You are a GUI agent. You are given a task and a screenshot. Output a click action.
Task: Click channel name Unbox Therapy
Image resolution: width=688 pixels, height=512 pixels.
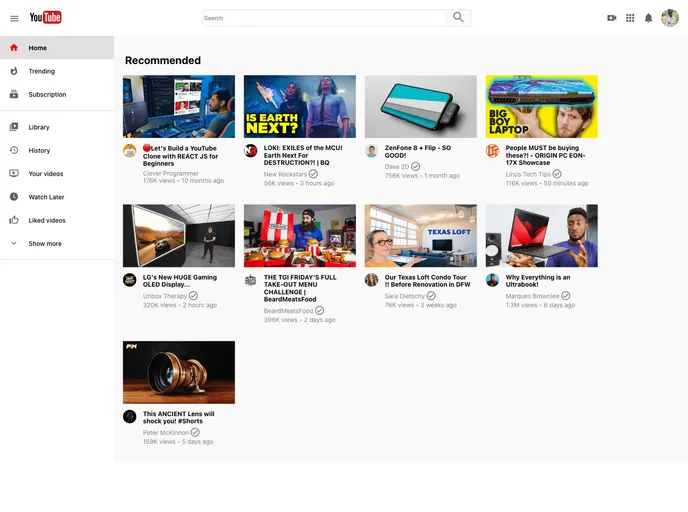click(165, 296)
